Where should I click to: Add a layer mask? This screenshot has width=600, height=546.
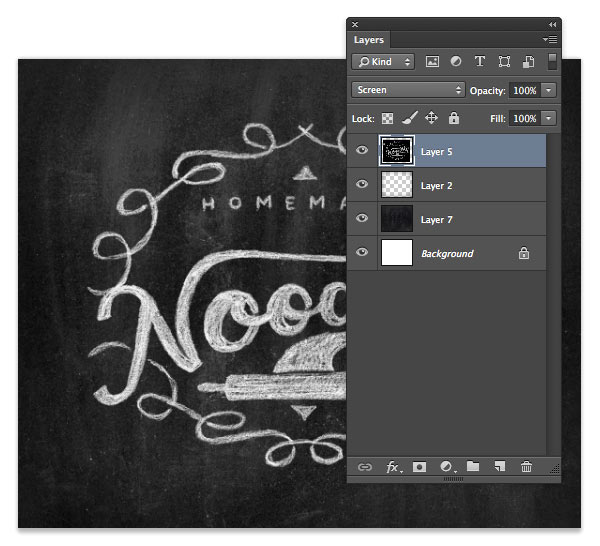420,466
